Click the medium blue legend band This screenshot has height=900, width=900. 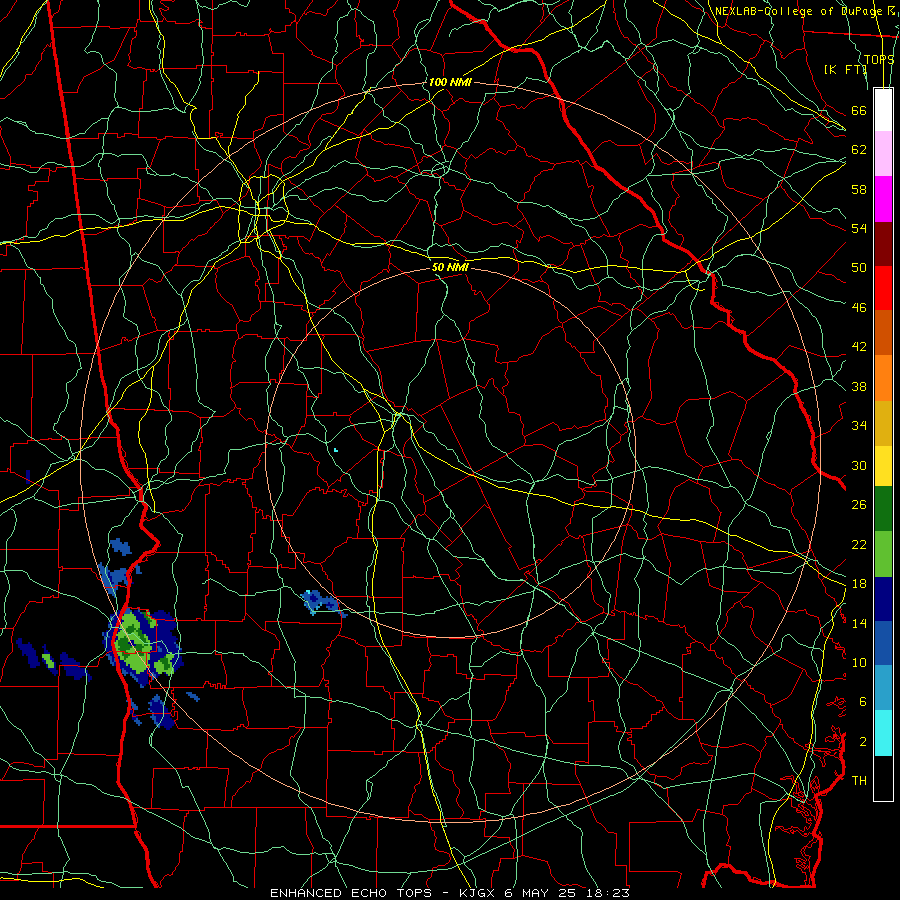883,643
